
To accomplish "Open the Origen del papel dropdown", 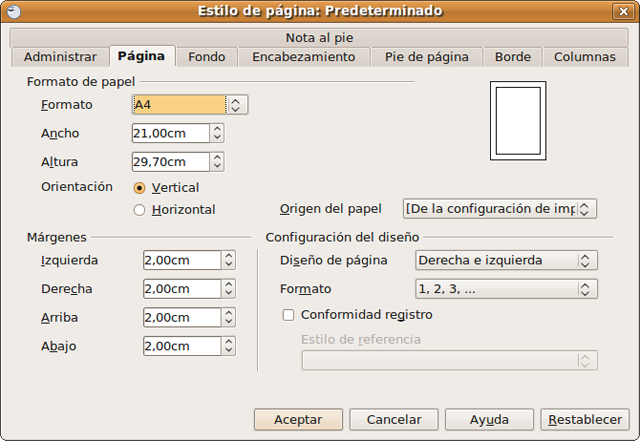I will [x=587, y=209].
